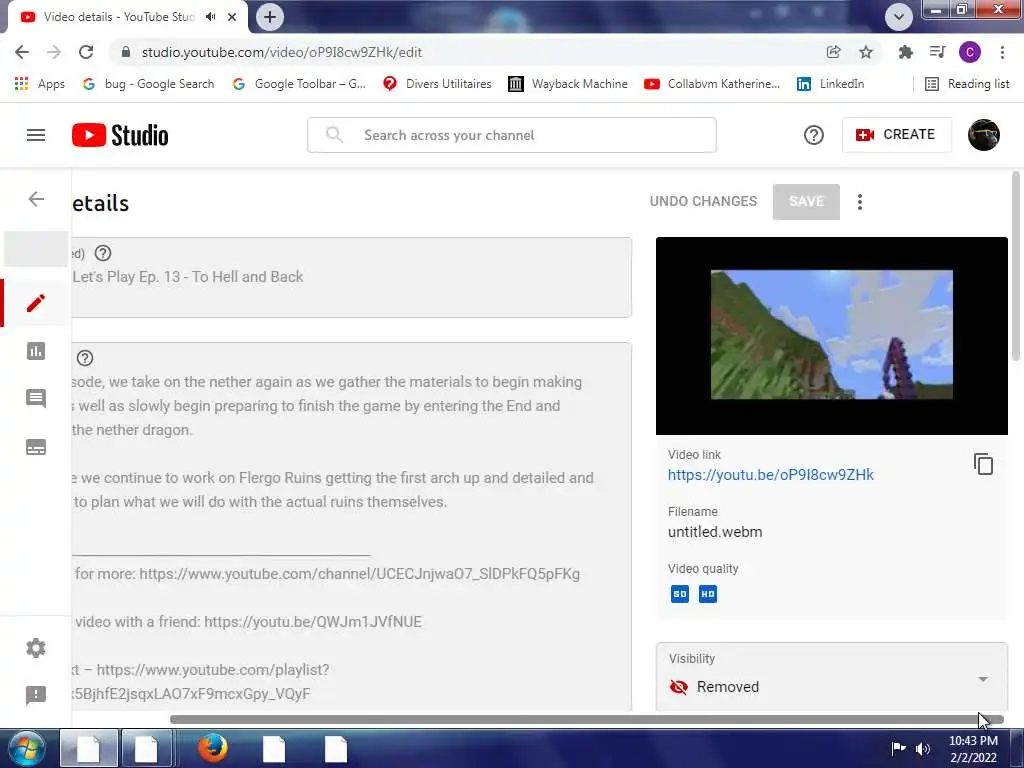Bookmark this page with the star
The image size is (1024, 768).
[x=865, y=52]
